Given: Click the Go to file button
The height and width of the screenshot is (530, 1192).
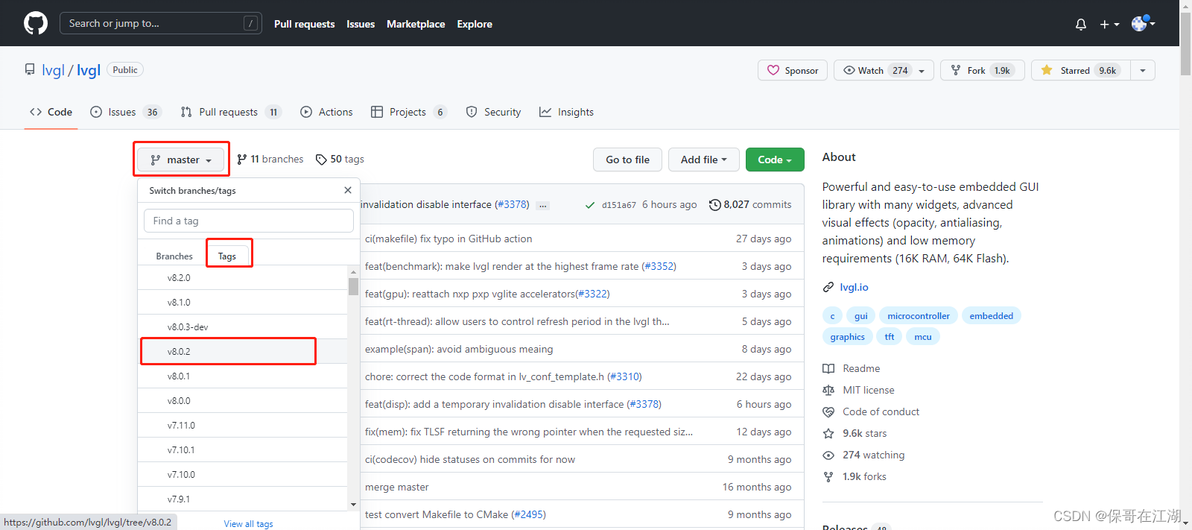Looking at the screenshot, I should pyautogui.click(x=627, y=160).
